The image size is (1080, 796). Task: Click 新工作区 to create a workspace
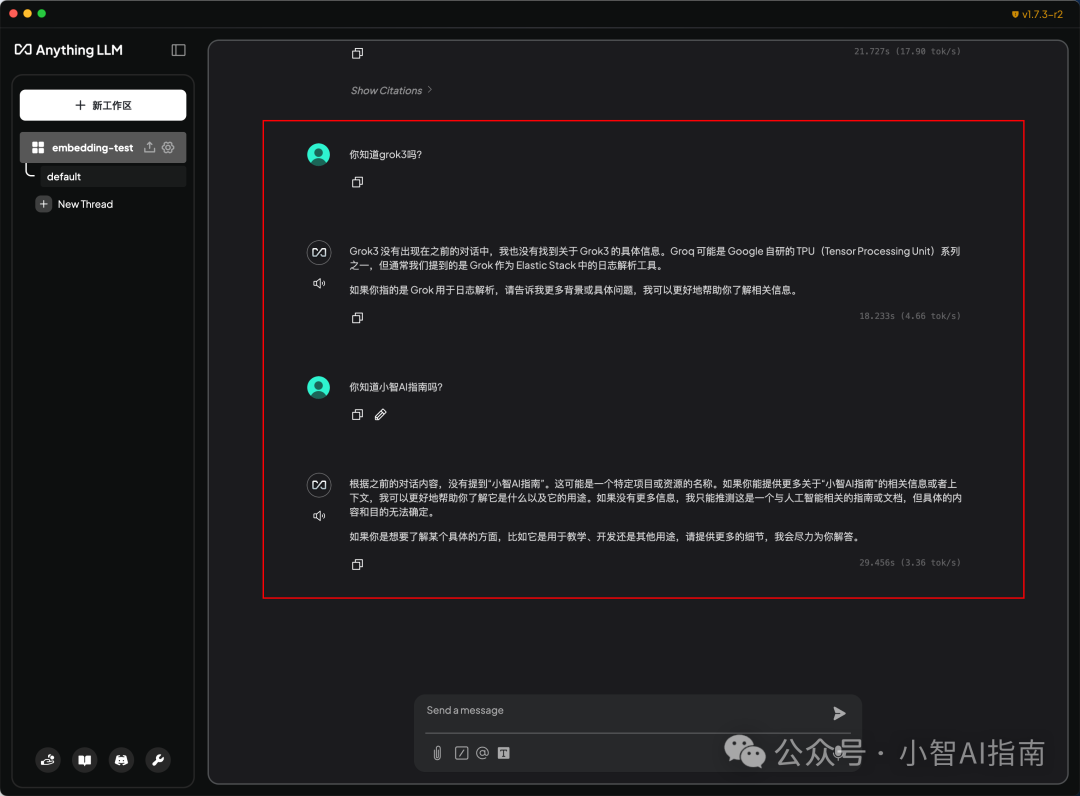[x=103, y=104]
